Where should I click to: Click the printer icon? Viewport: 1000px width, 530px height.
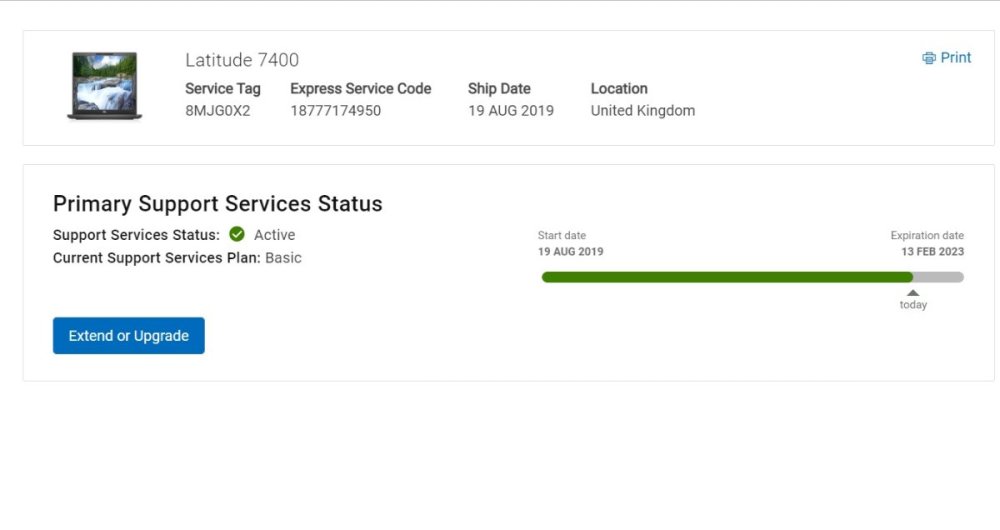(929, 58)
